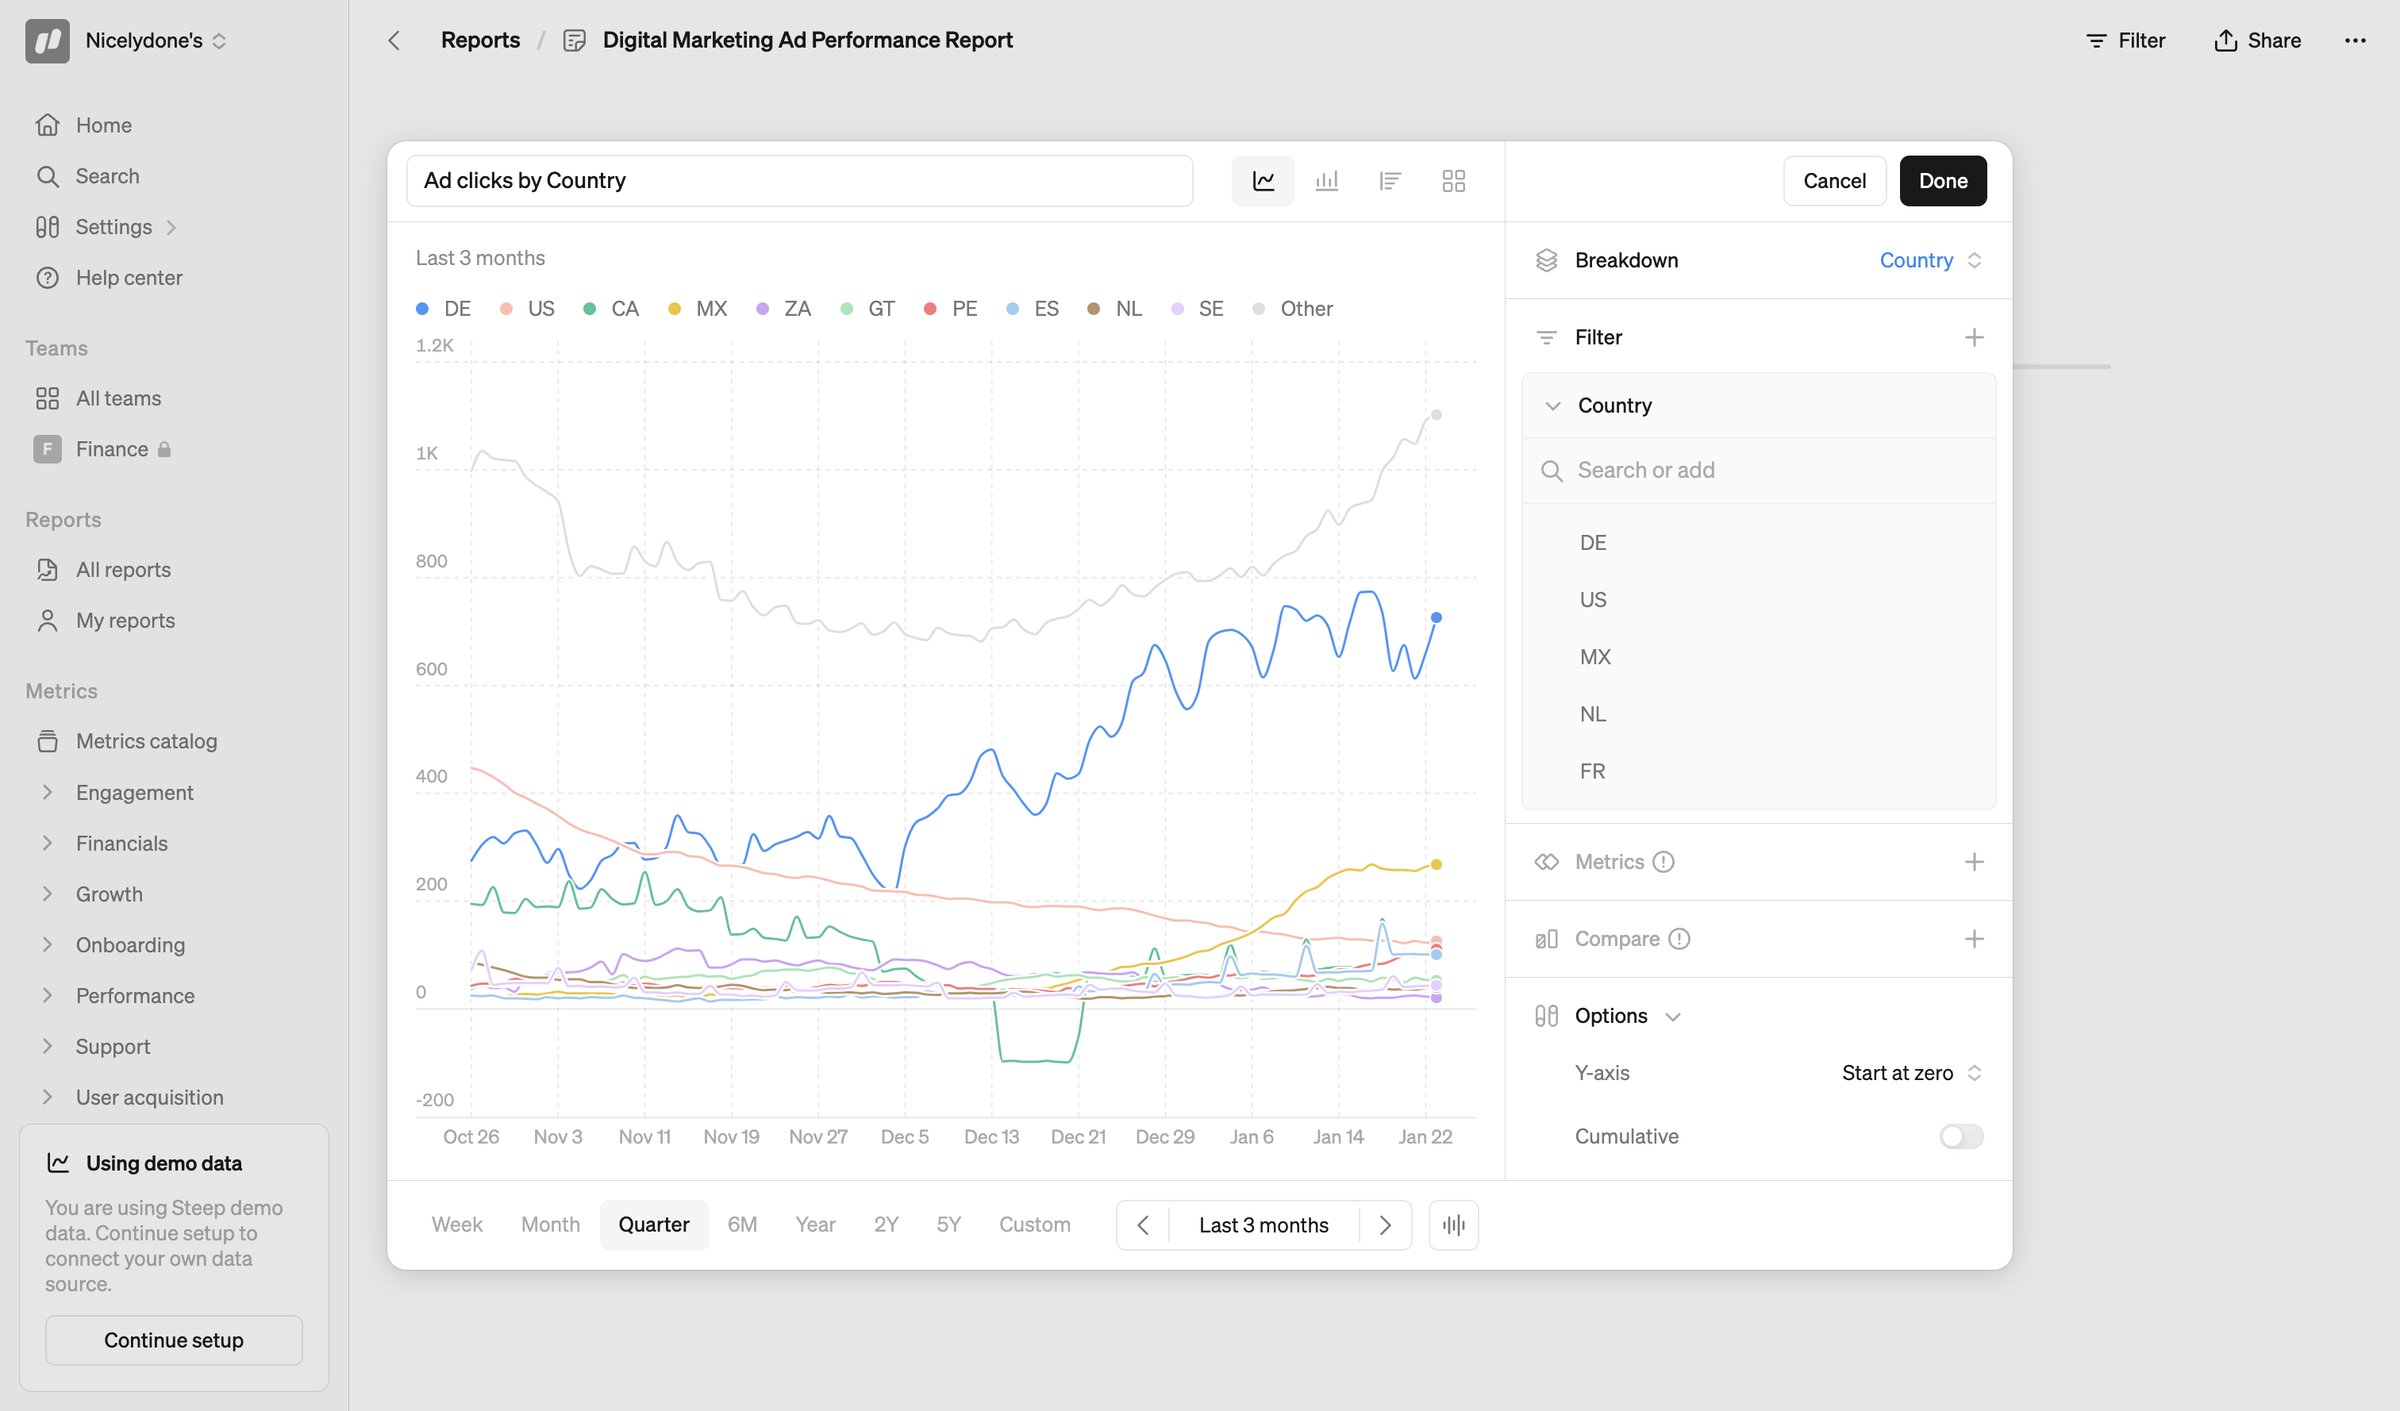Add a new filter with plus icon
The height and width of the screenshot is (1411, 2400).
click(x=1974, y=337)
